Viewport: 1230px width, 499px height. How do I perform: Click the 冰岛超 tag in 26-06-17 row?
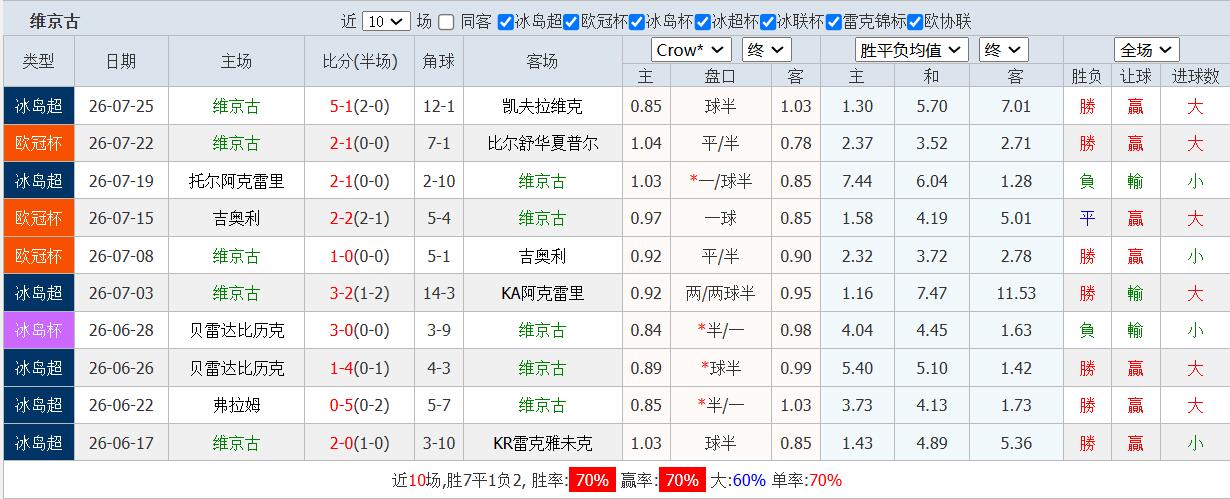39,443
